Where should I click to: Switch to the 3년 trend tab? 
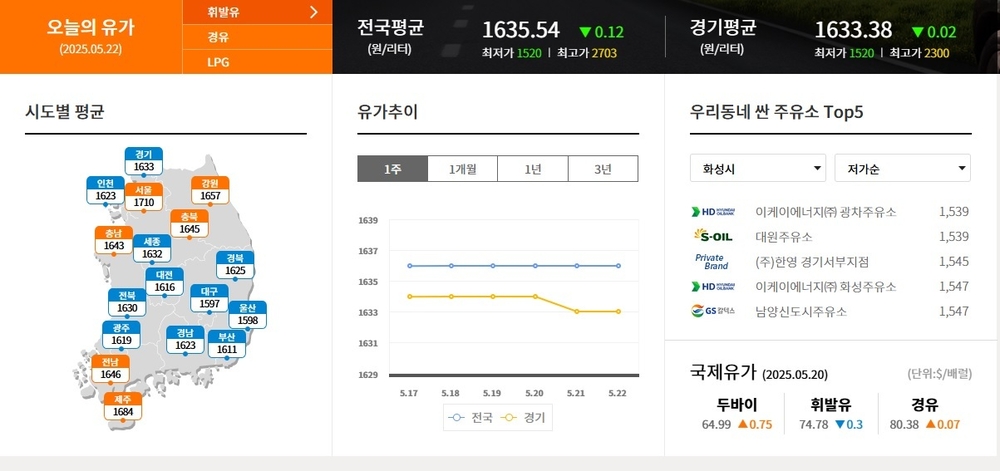coord(603,169)
